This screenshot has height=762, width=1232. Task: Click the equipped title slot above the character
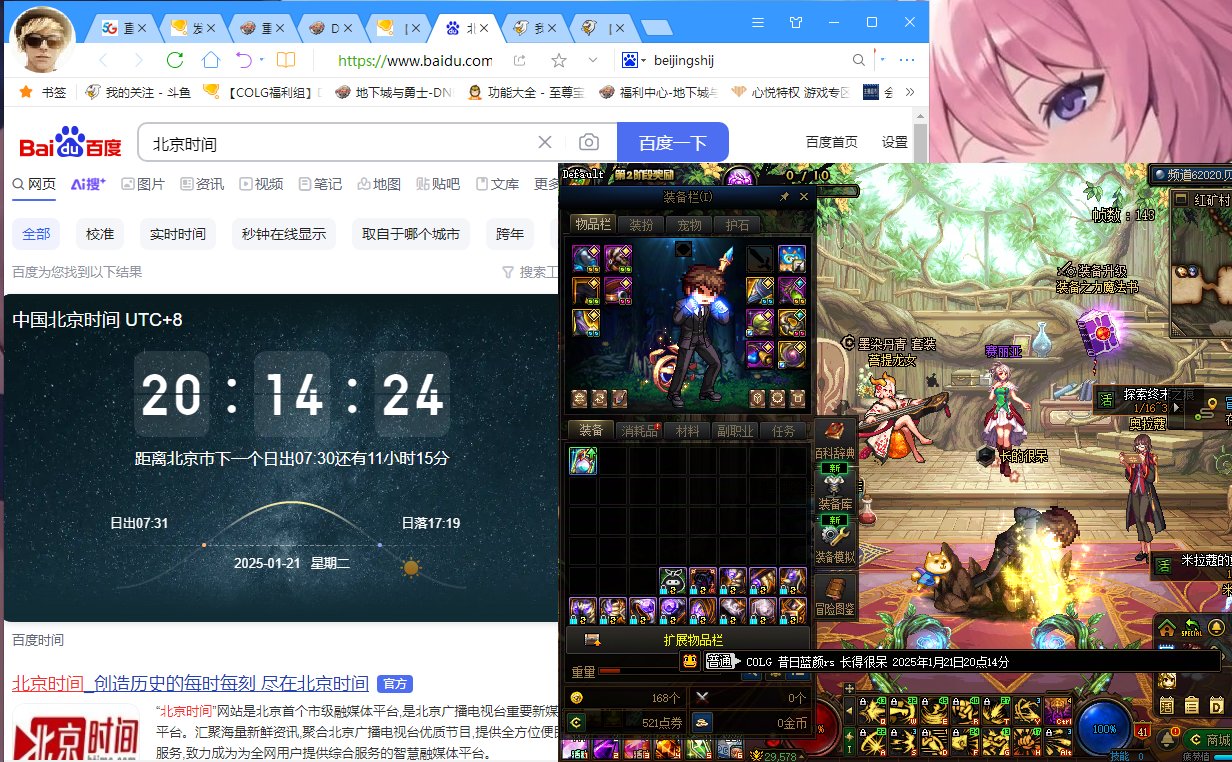[685, 249]
